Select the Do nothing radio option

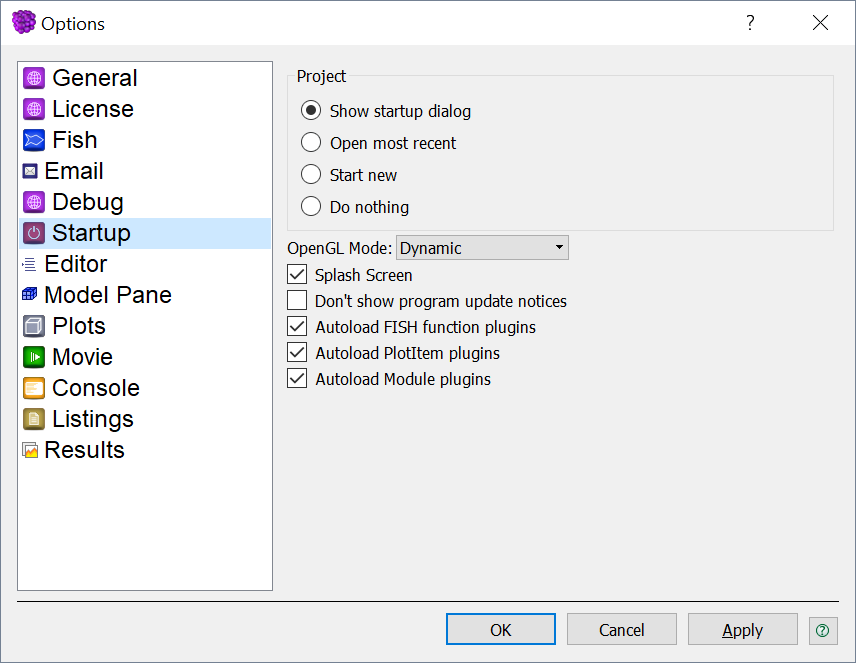point(311,206)
